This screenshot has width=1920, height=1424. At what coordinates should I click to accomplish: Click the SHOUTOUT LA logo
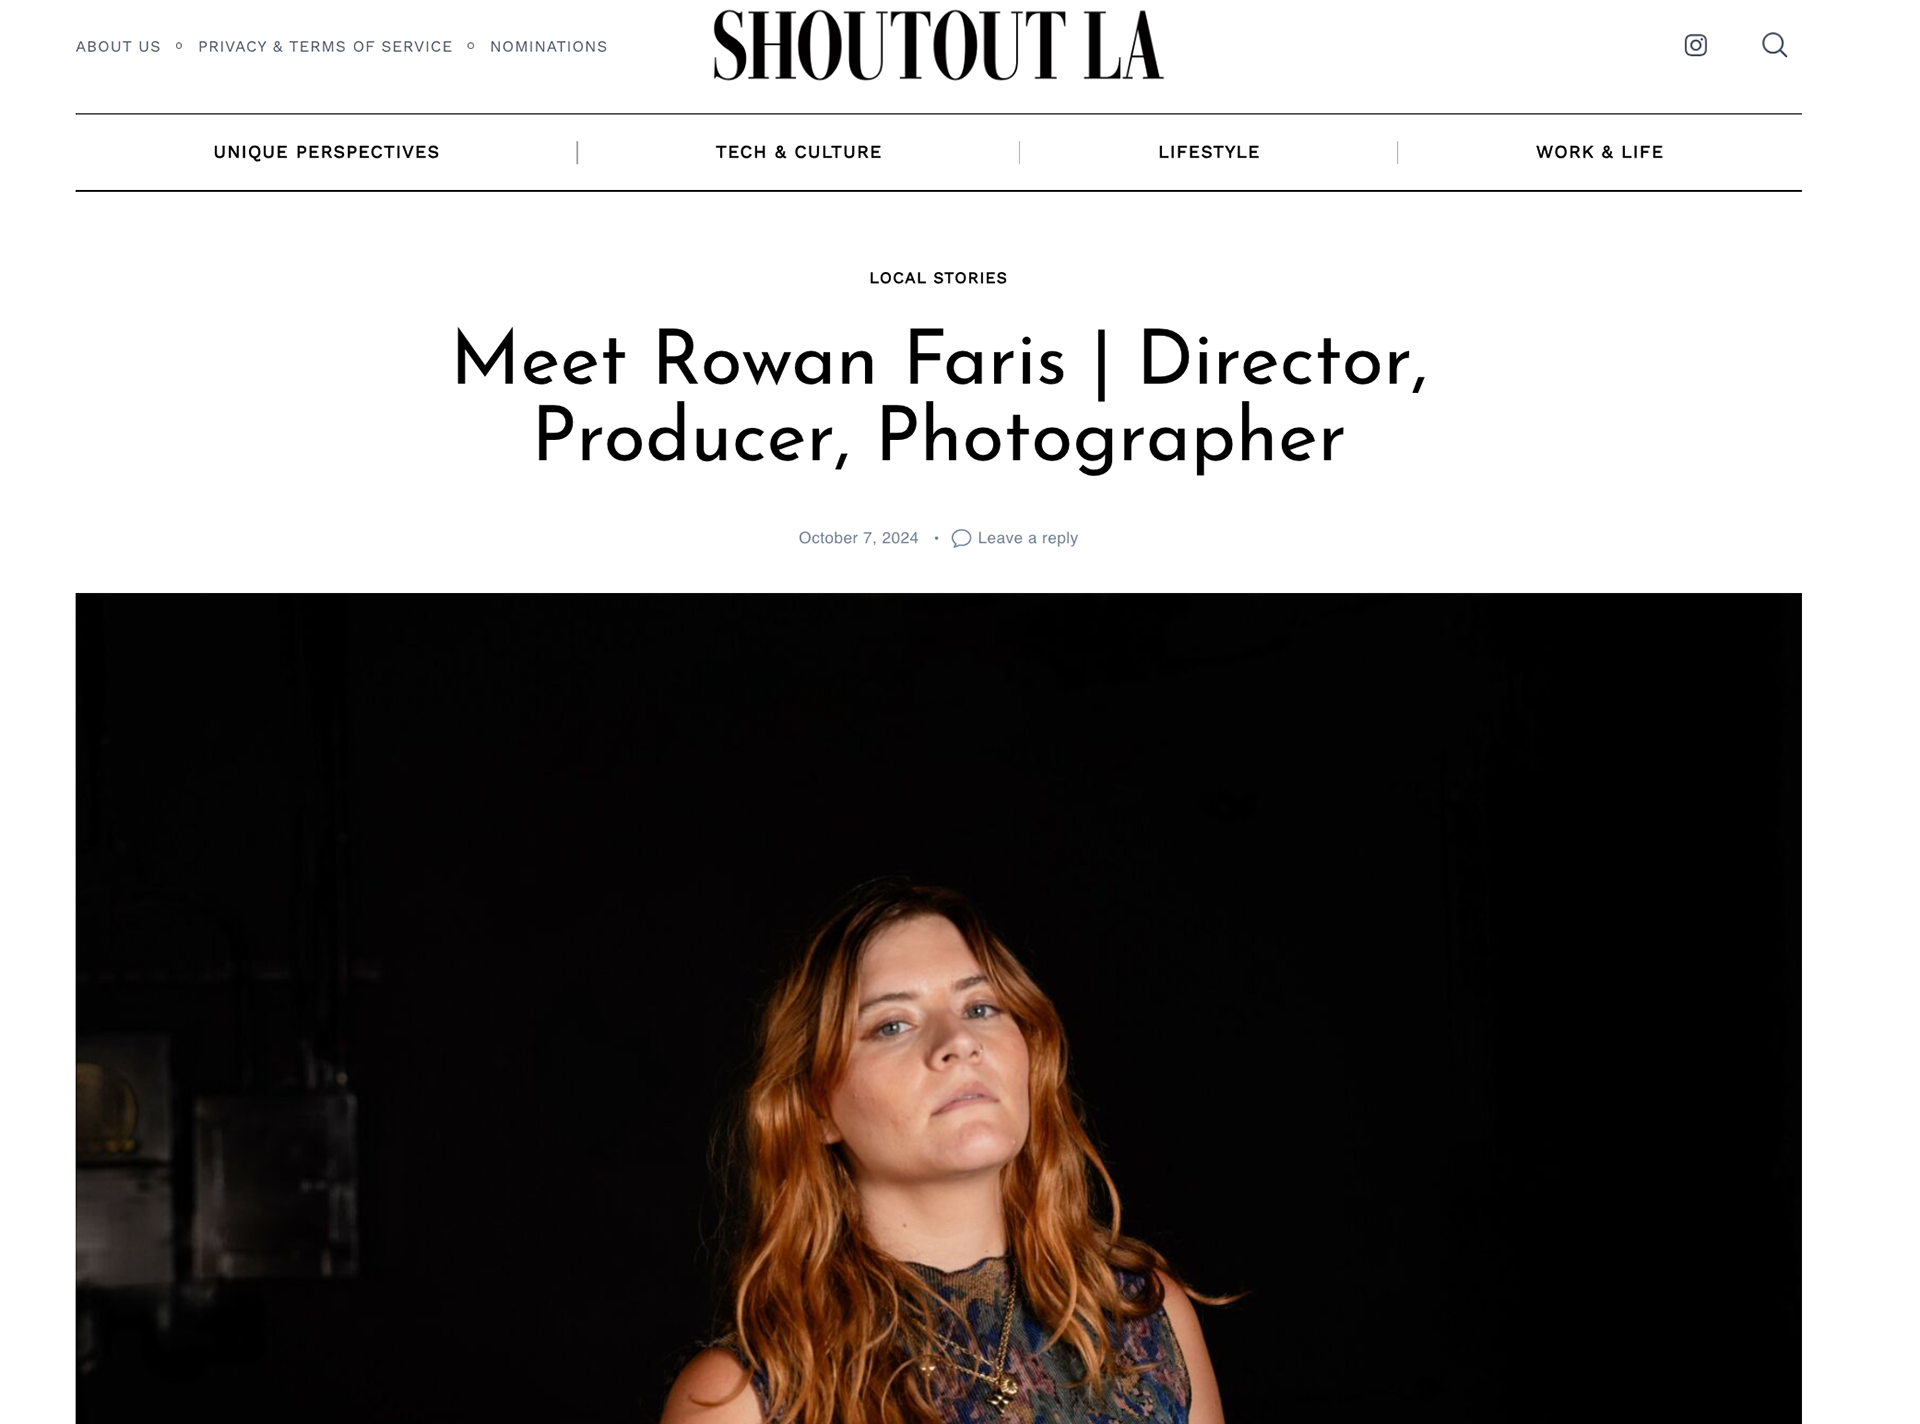(938, 45)
